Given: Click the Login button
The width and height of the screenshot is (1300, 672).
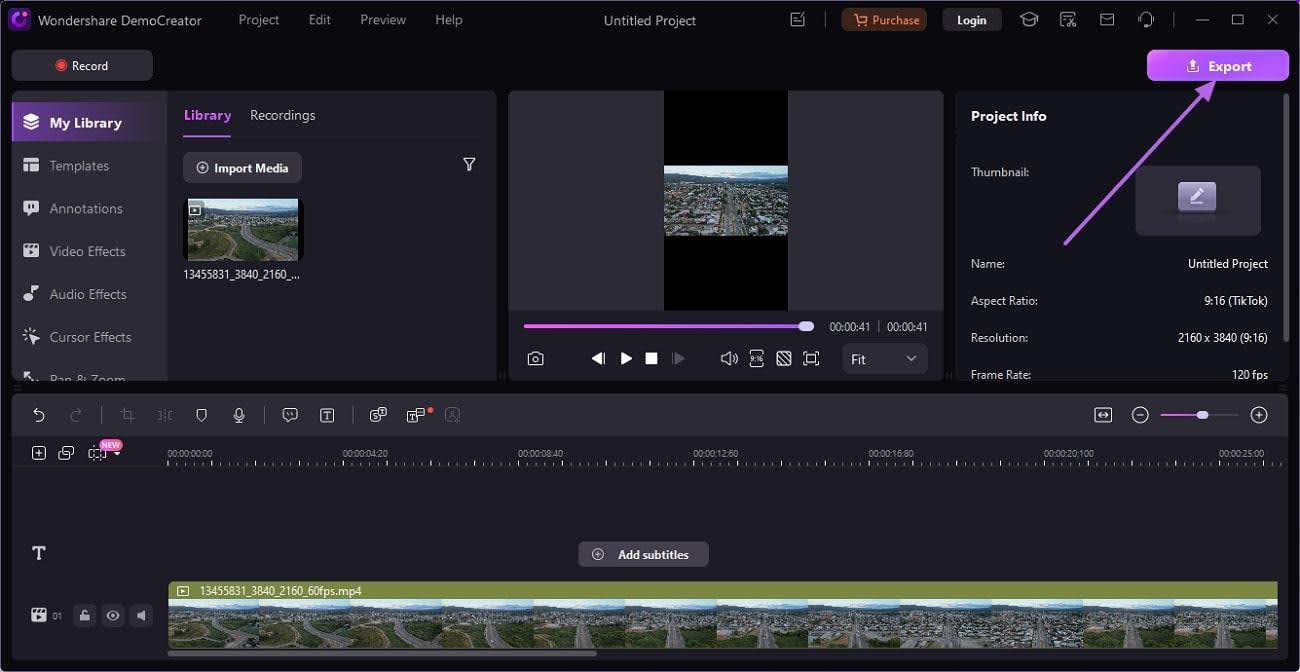Looking at the screenshot, I should (972, 20).
